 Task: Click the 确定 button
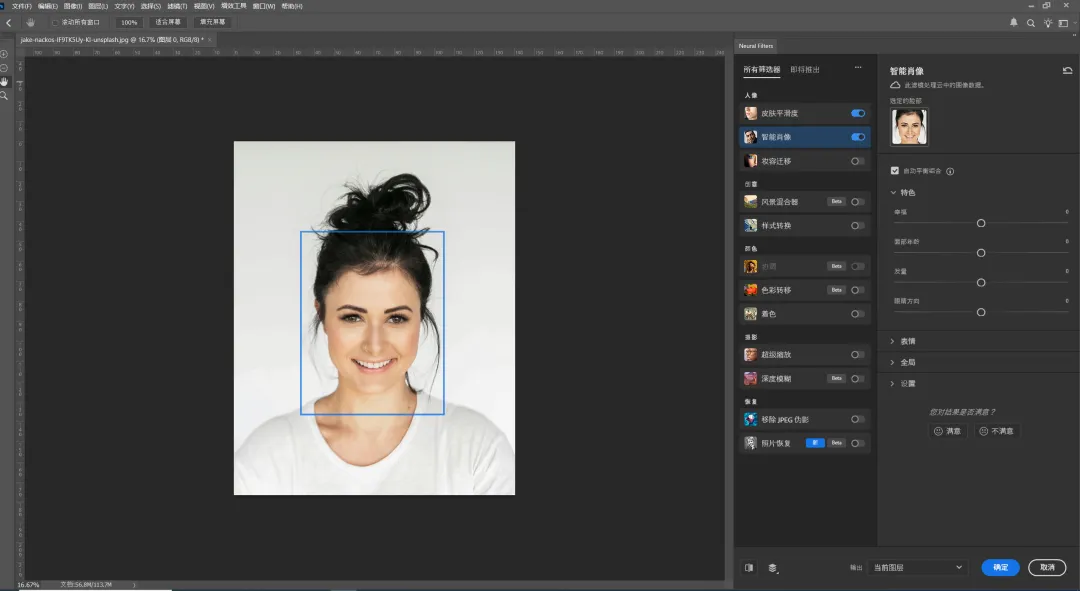[1000, 567]
